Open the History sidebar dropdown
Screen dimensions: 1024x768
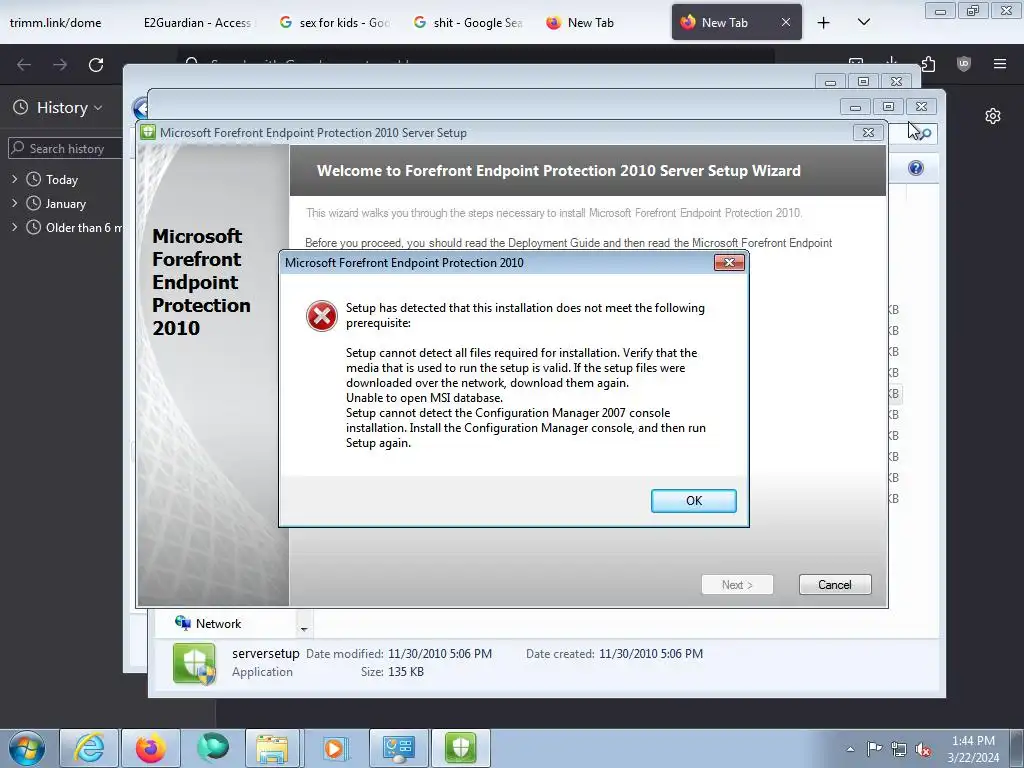click(x=59, y=108)
